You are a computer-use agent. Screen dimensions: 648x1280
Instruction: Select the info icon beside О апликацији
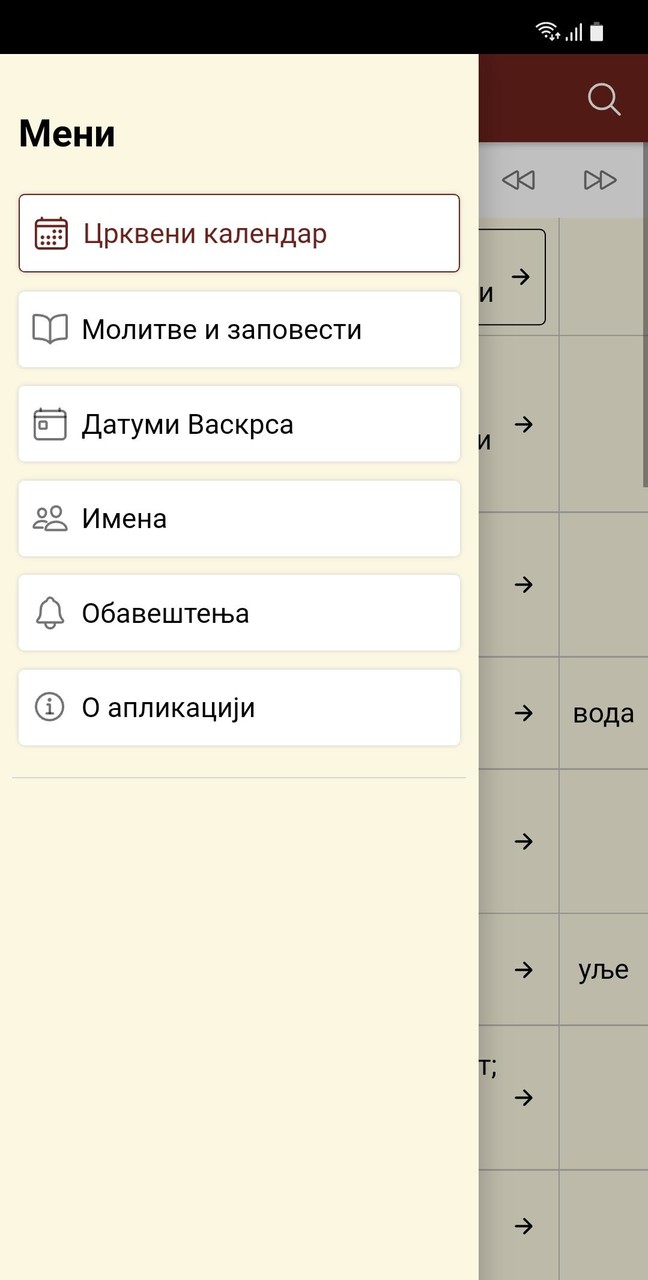(x=48, y=707)
